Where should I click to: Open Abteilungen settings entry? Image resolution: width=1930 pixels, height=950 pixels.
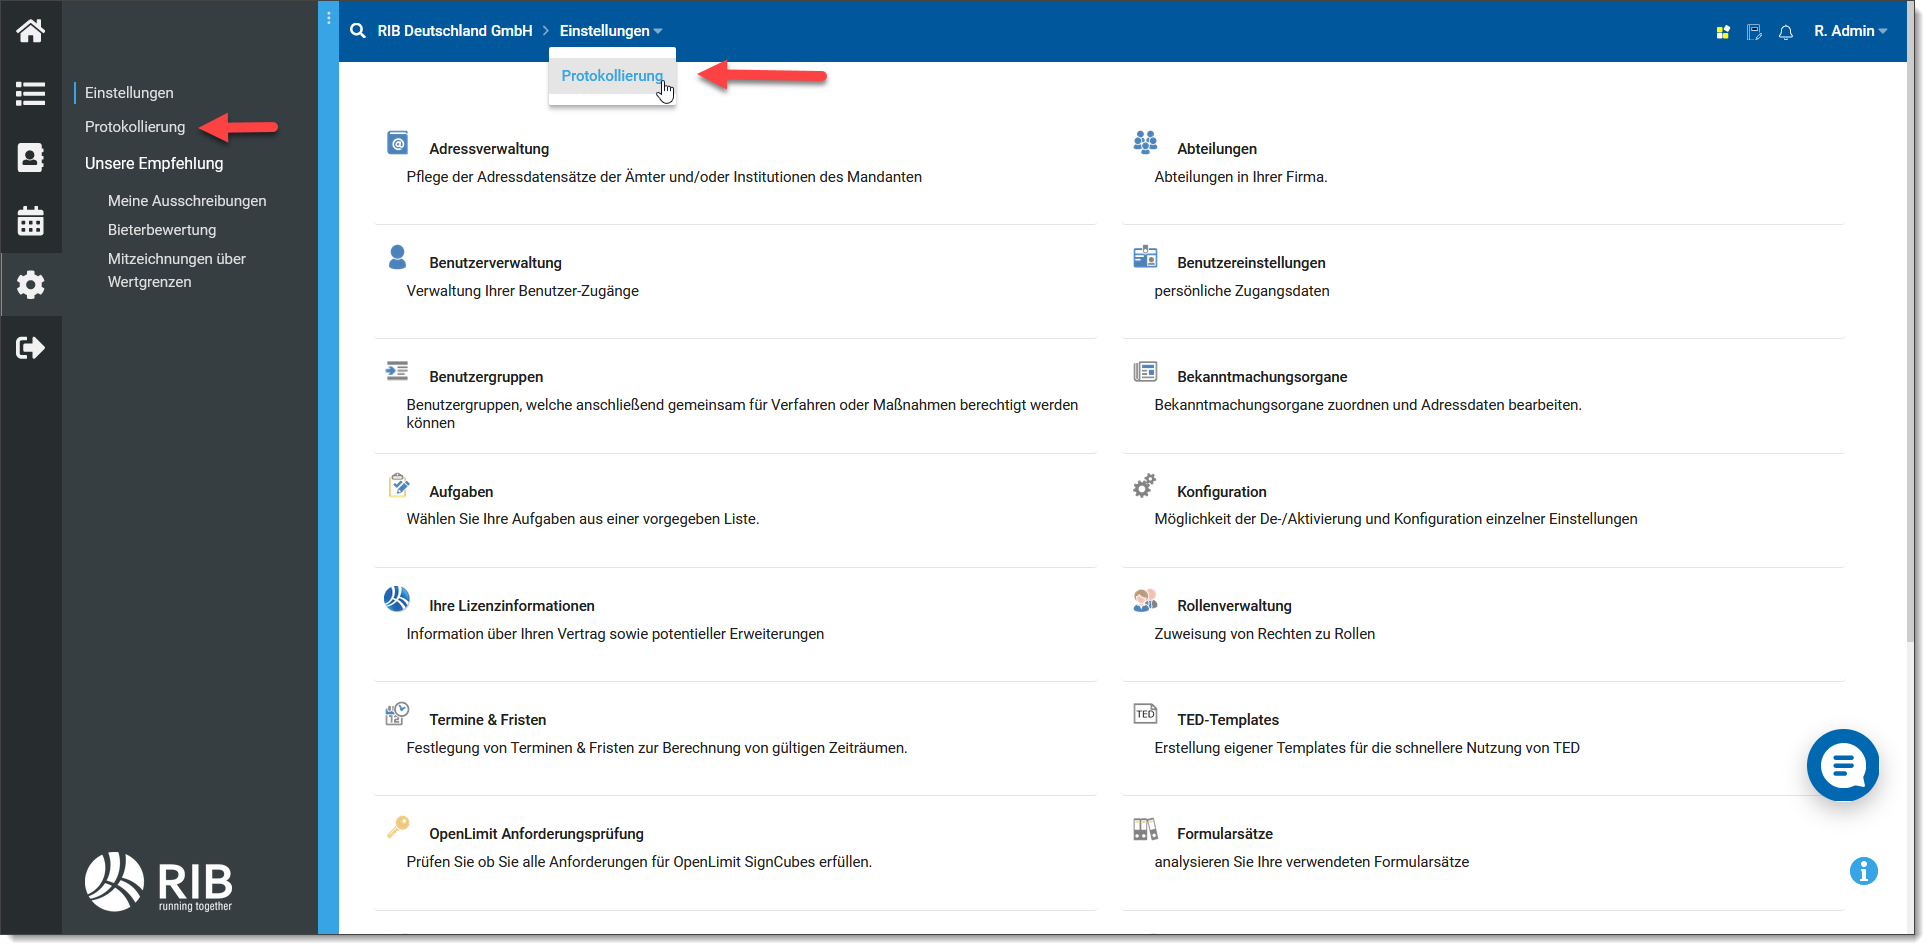click(1217, 149)
